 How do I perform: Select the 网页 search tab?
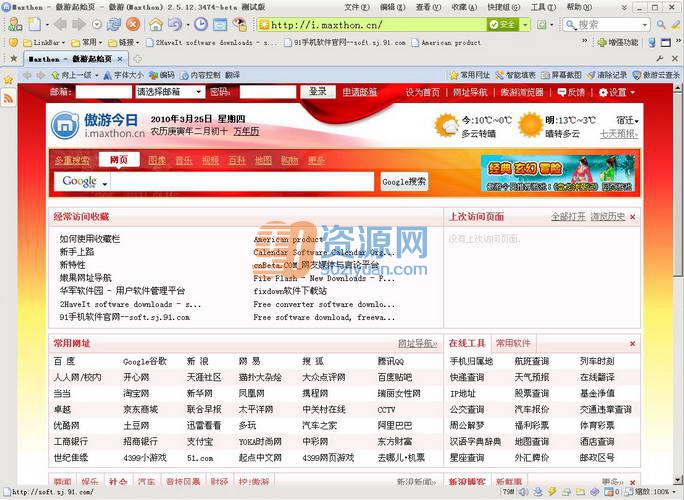coord(119,160)
